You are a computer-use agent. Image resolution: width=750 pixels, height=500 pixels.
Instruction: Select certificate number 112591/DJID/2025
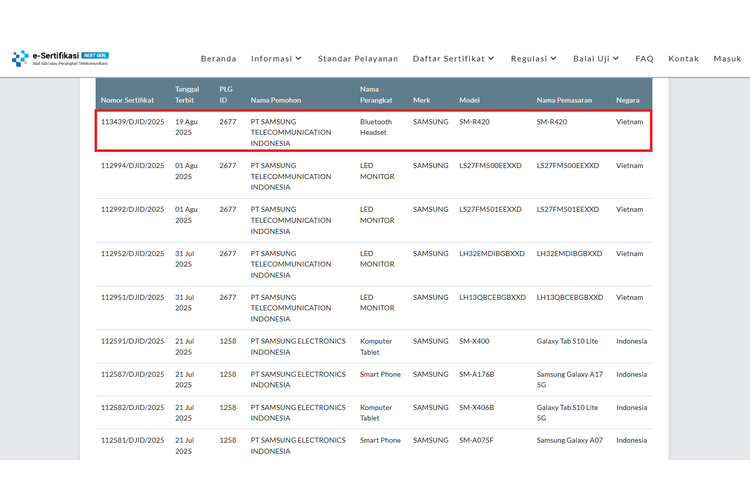click(132, 341)
